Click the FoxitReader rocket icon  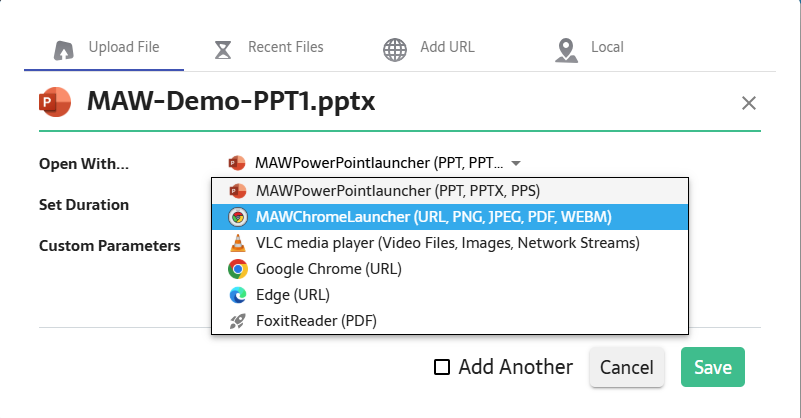pos(237,321)
